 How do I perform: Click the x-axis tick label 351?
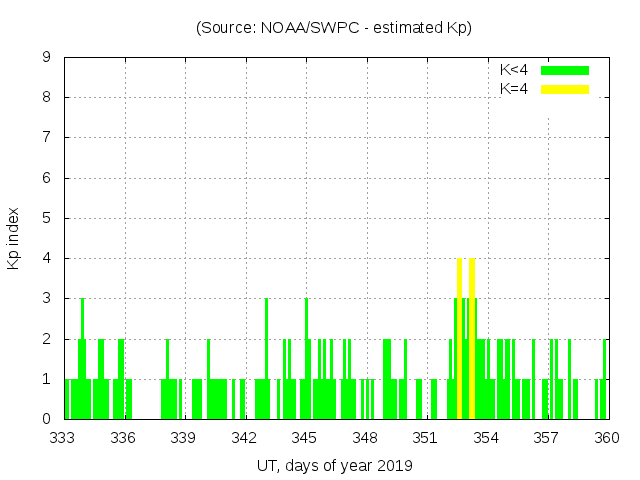(x=426, y=438)
